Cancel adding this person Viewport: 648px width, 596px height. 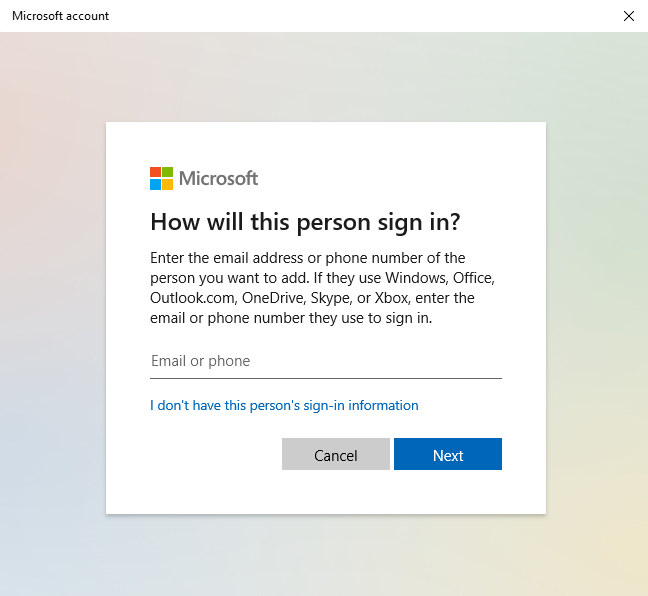point(336,454)
